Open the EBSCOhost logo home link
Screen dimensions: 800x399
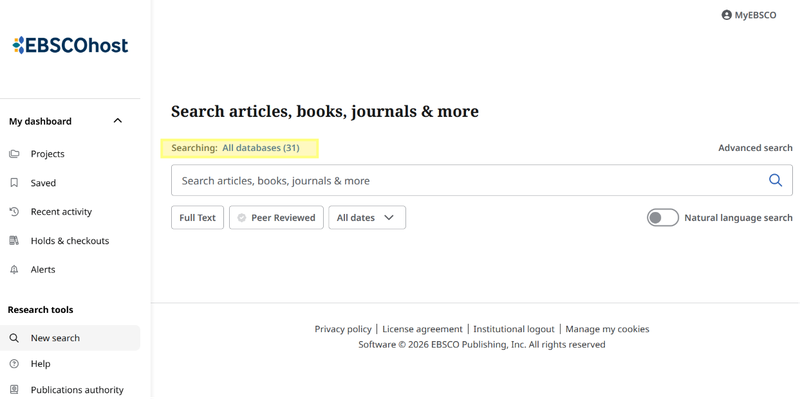click(70, 45)
